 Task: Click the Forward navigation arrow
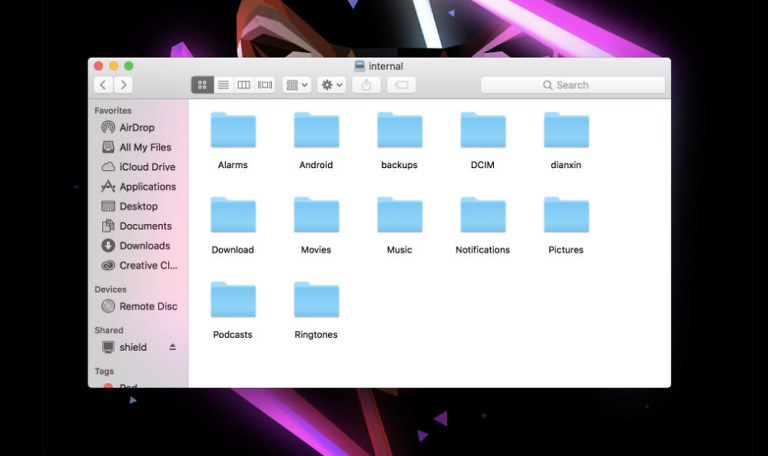point(123,85)
